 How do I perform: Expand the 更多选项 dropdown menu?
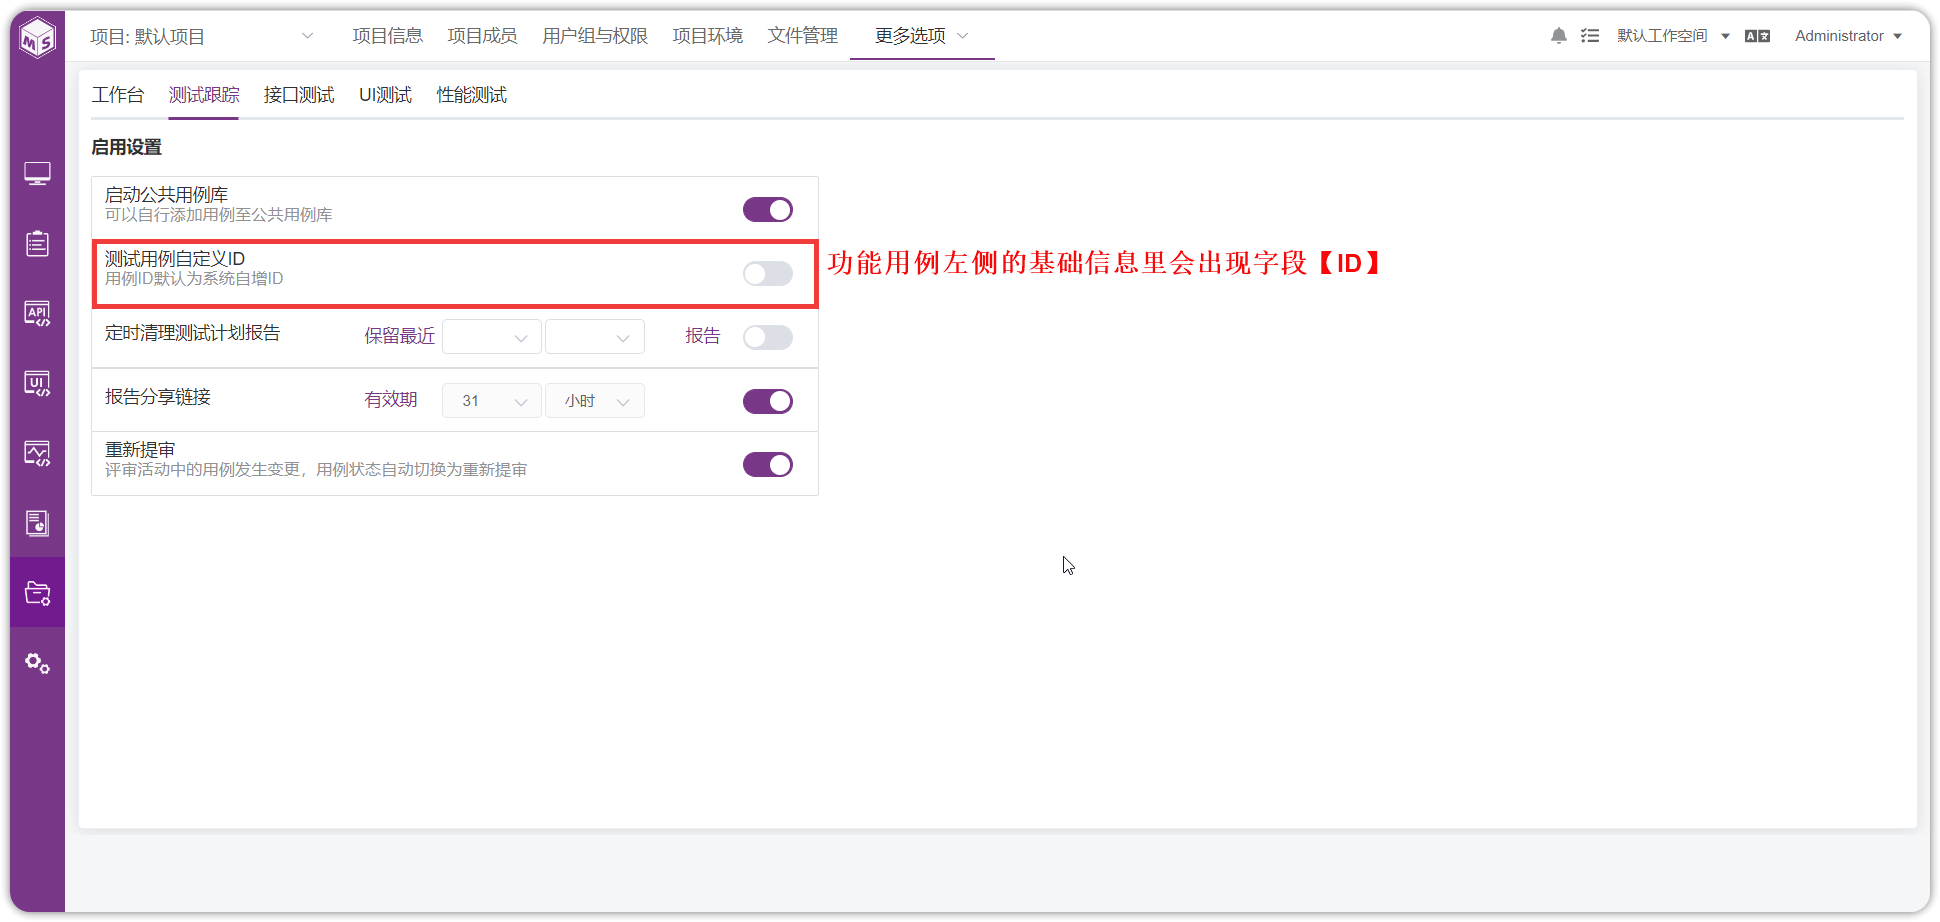coord(921,36)
